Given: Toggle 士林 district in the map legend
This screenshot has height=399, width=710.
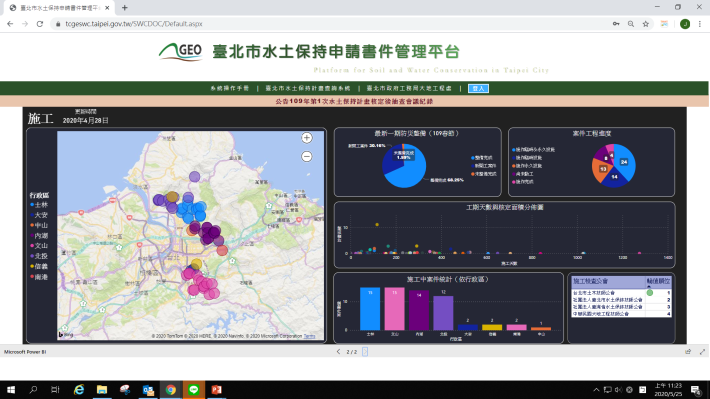Looking at the screenshot, I should [x=39, y=205].
